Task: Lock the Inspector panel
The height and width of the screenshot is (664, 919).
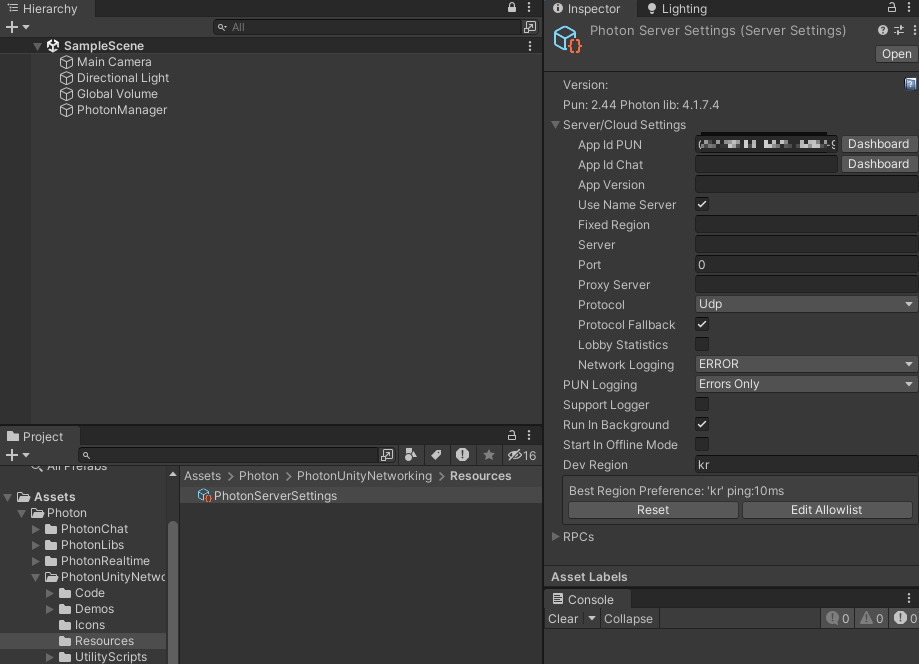Action: pos(891,8)
